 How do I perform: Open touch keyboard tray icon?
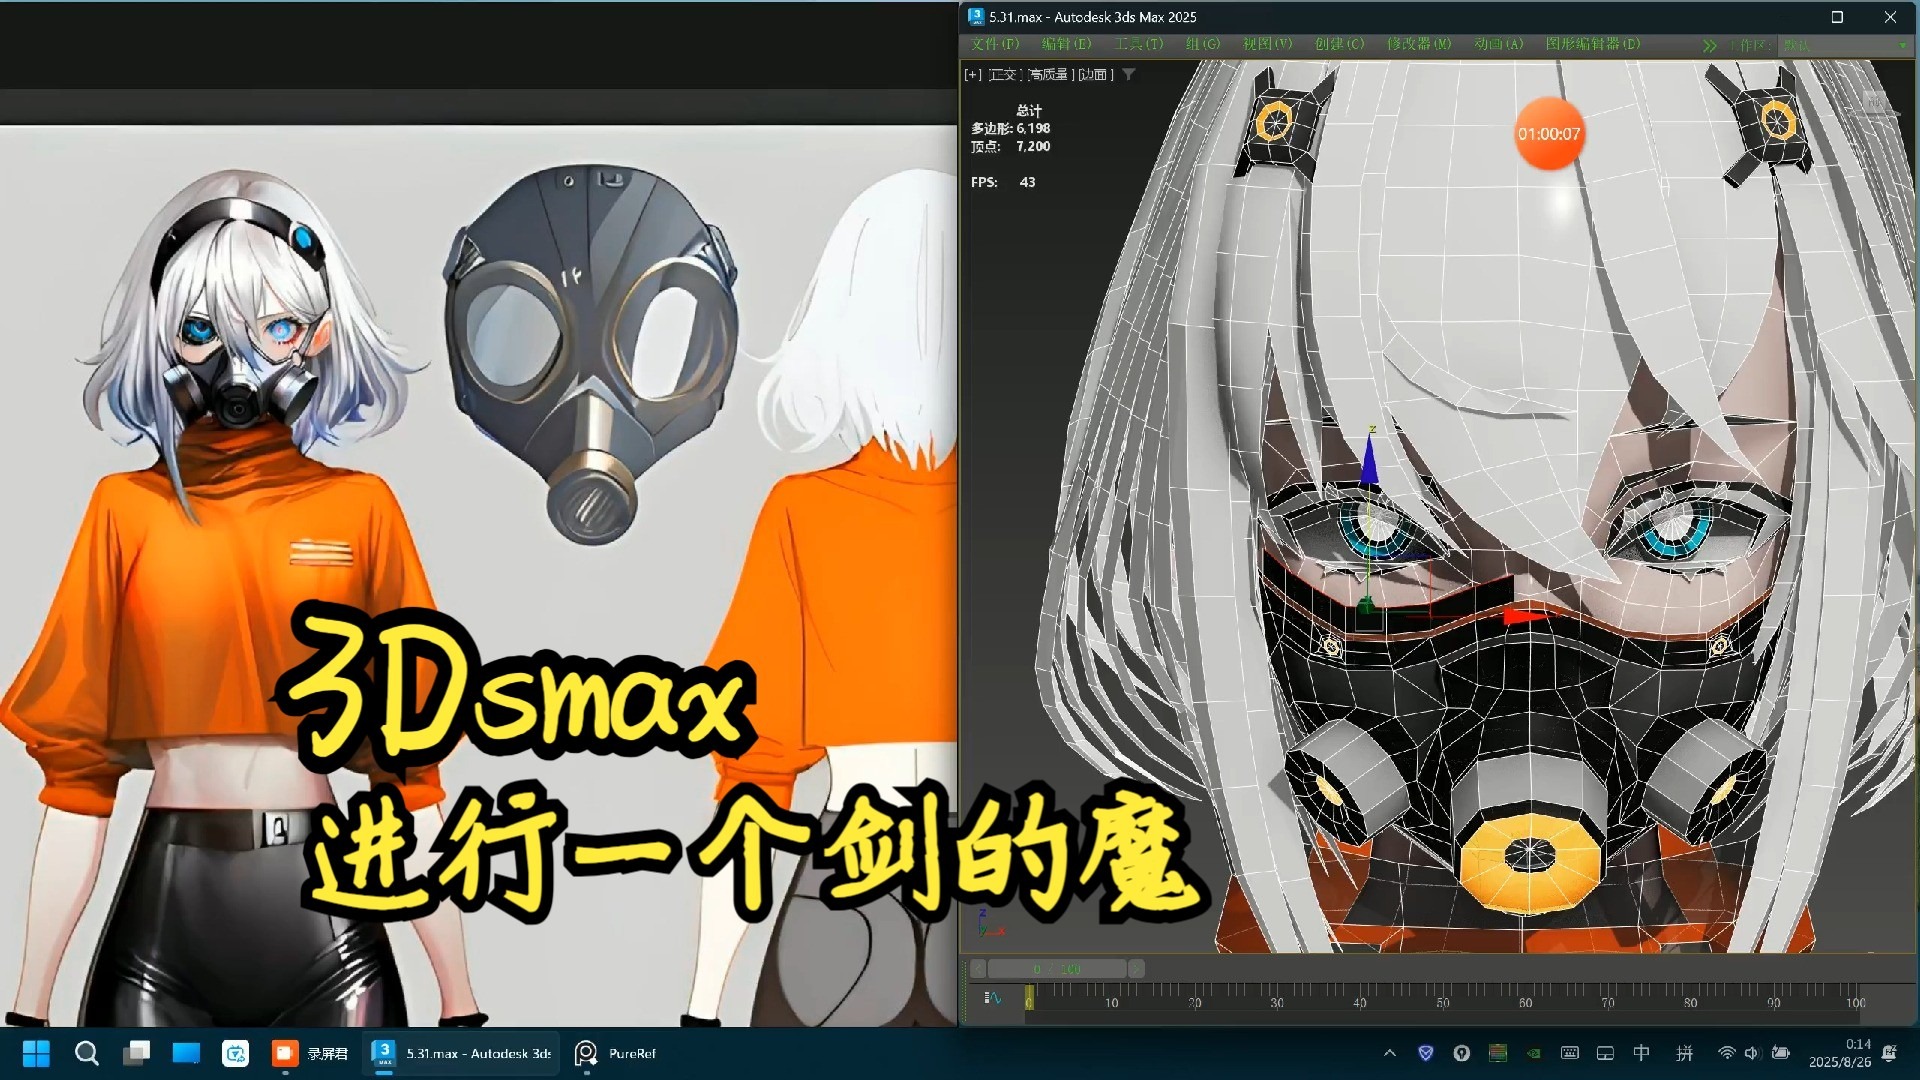point(1570,1053)
